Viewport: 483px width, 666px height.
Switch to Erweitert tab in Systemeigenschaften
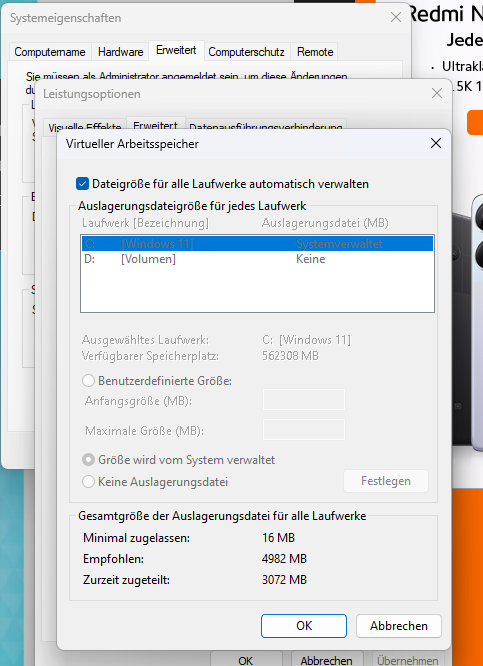[x=176, y=50]
